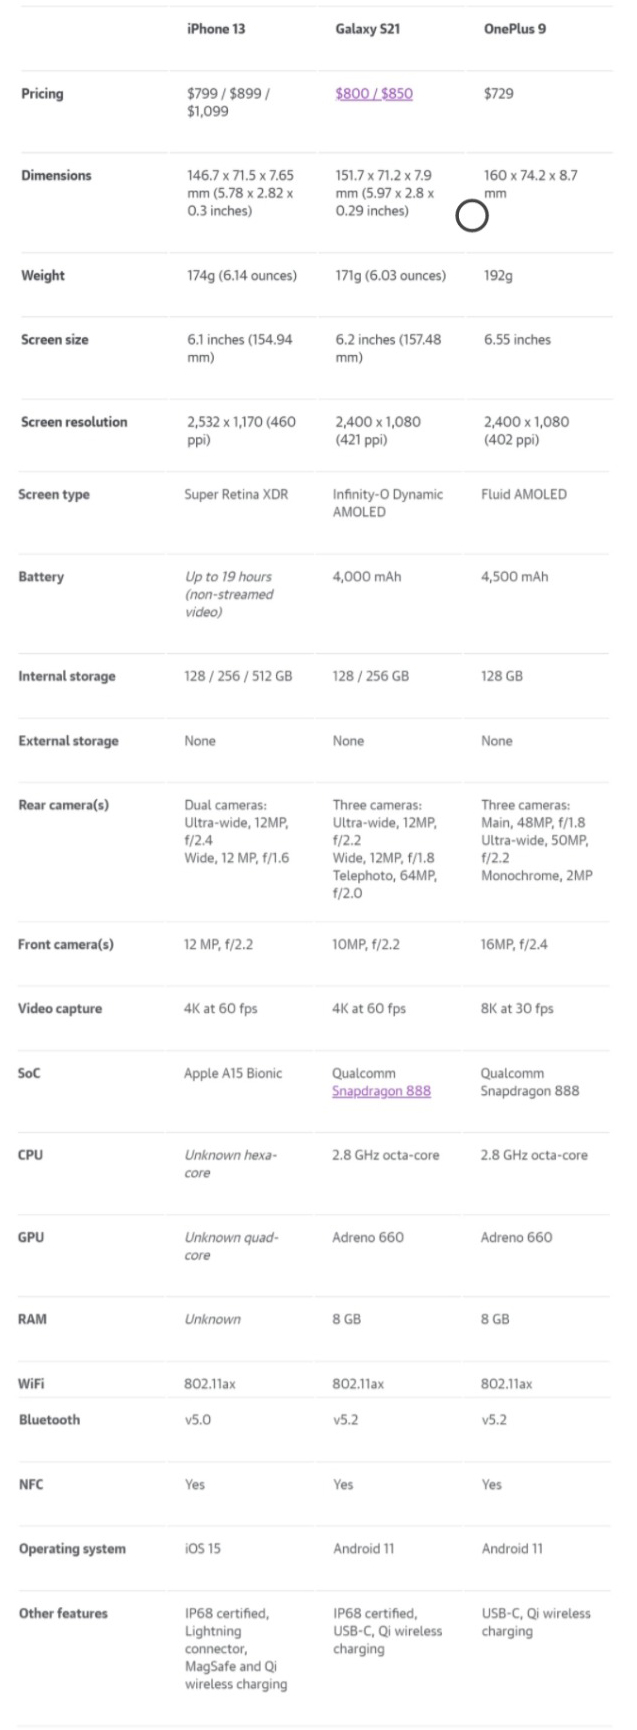637x1730 pixels.
Task: Click the $729 OnePlus 9 price
Action: click(499, 93)
